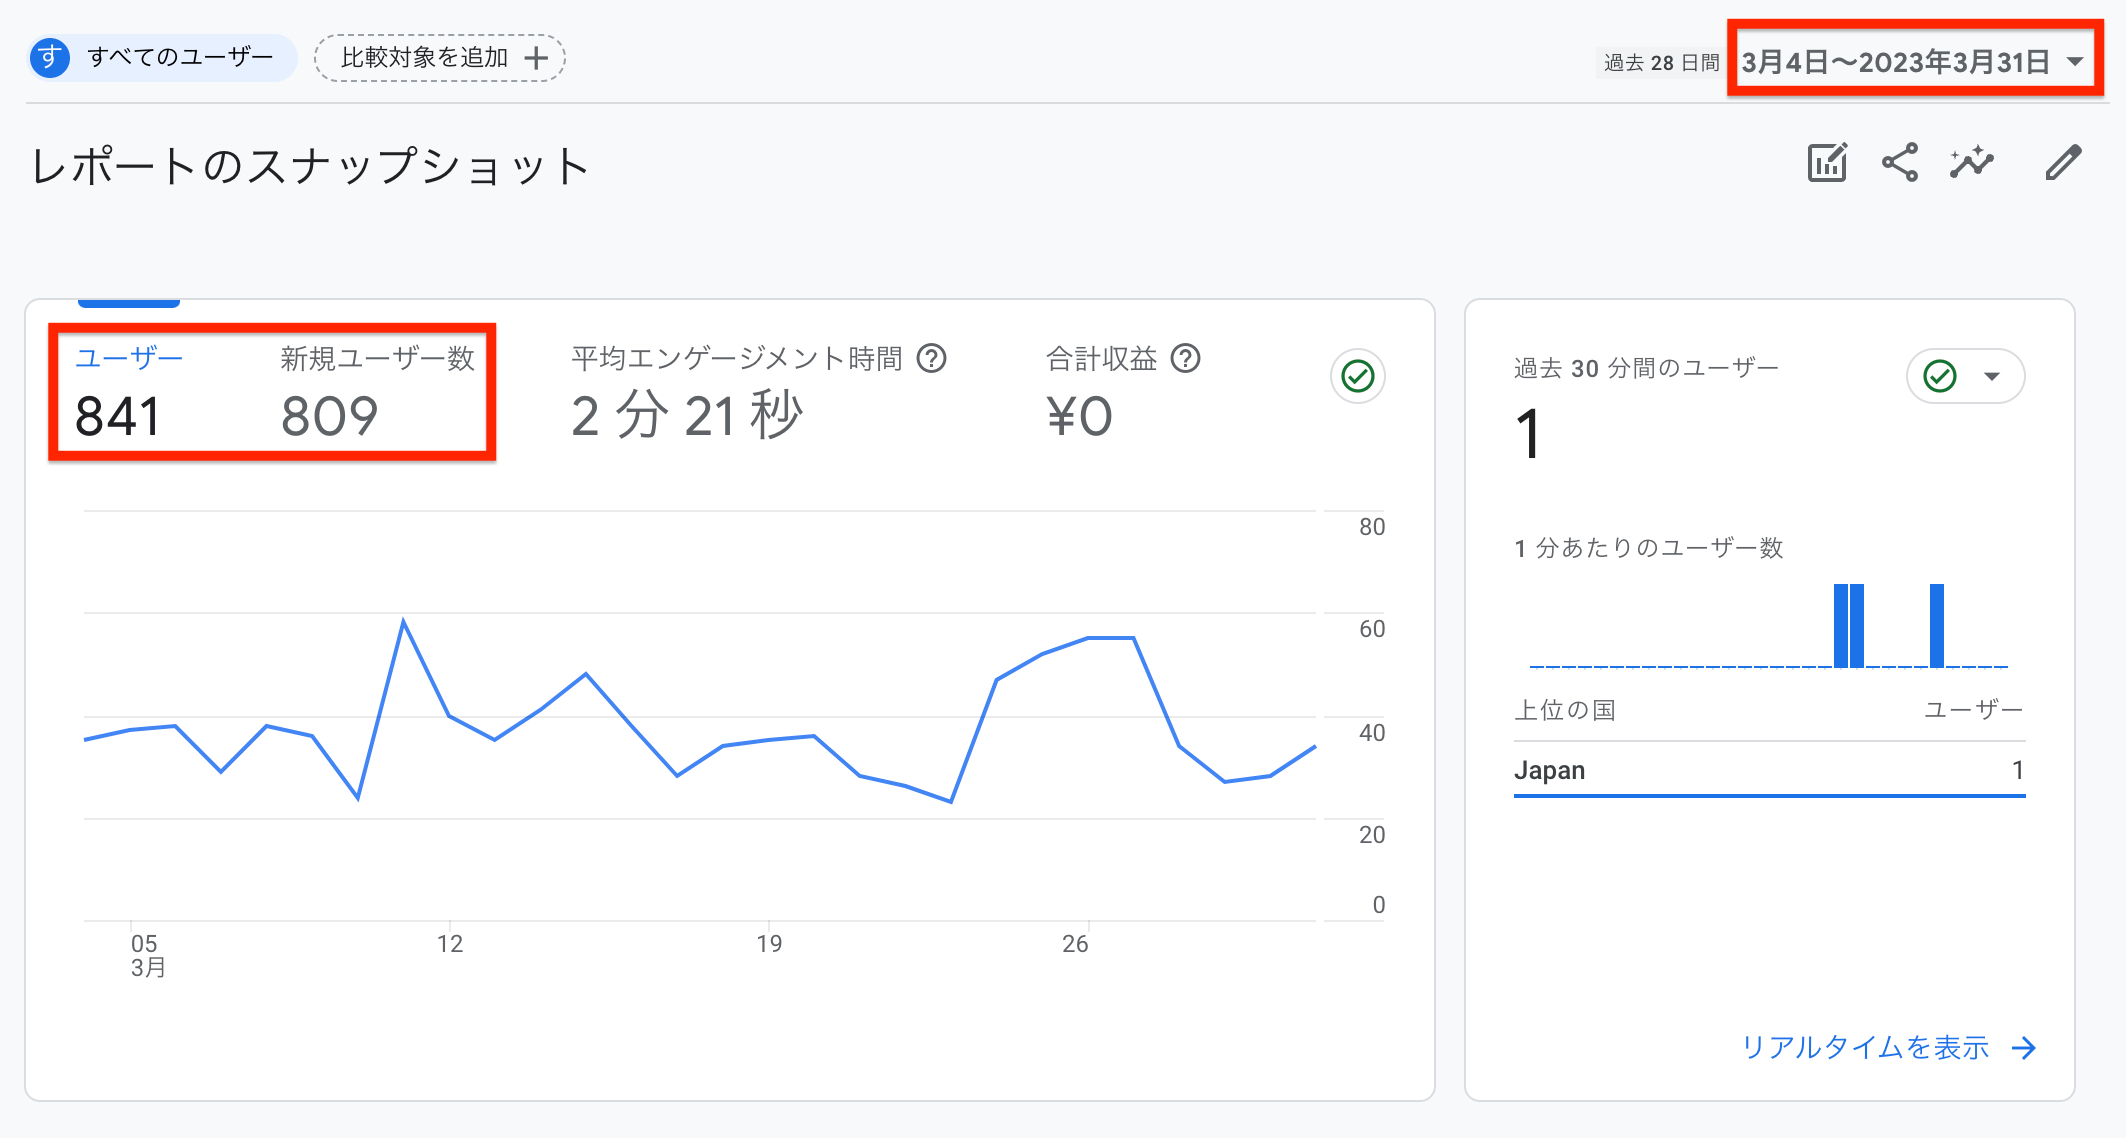Click the 841 users value

point(118,416)
